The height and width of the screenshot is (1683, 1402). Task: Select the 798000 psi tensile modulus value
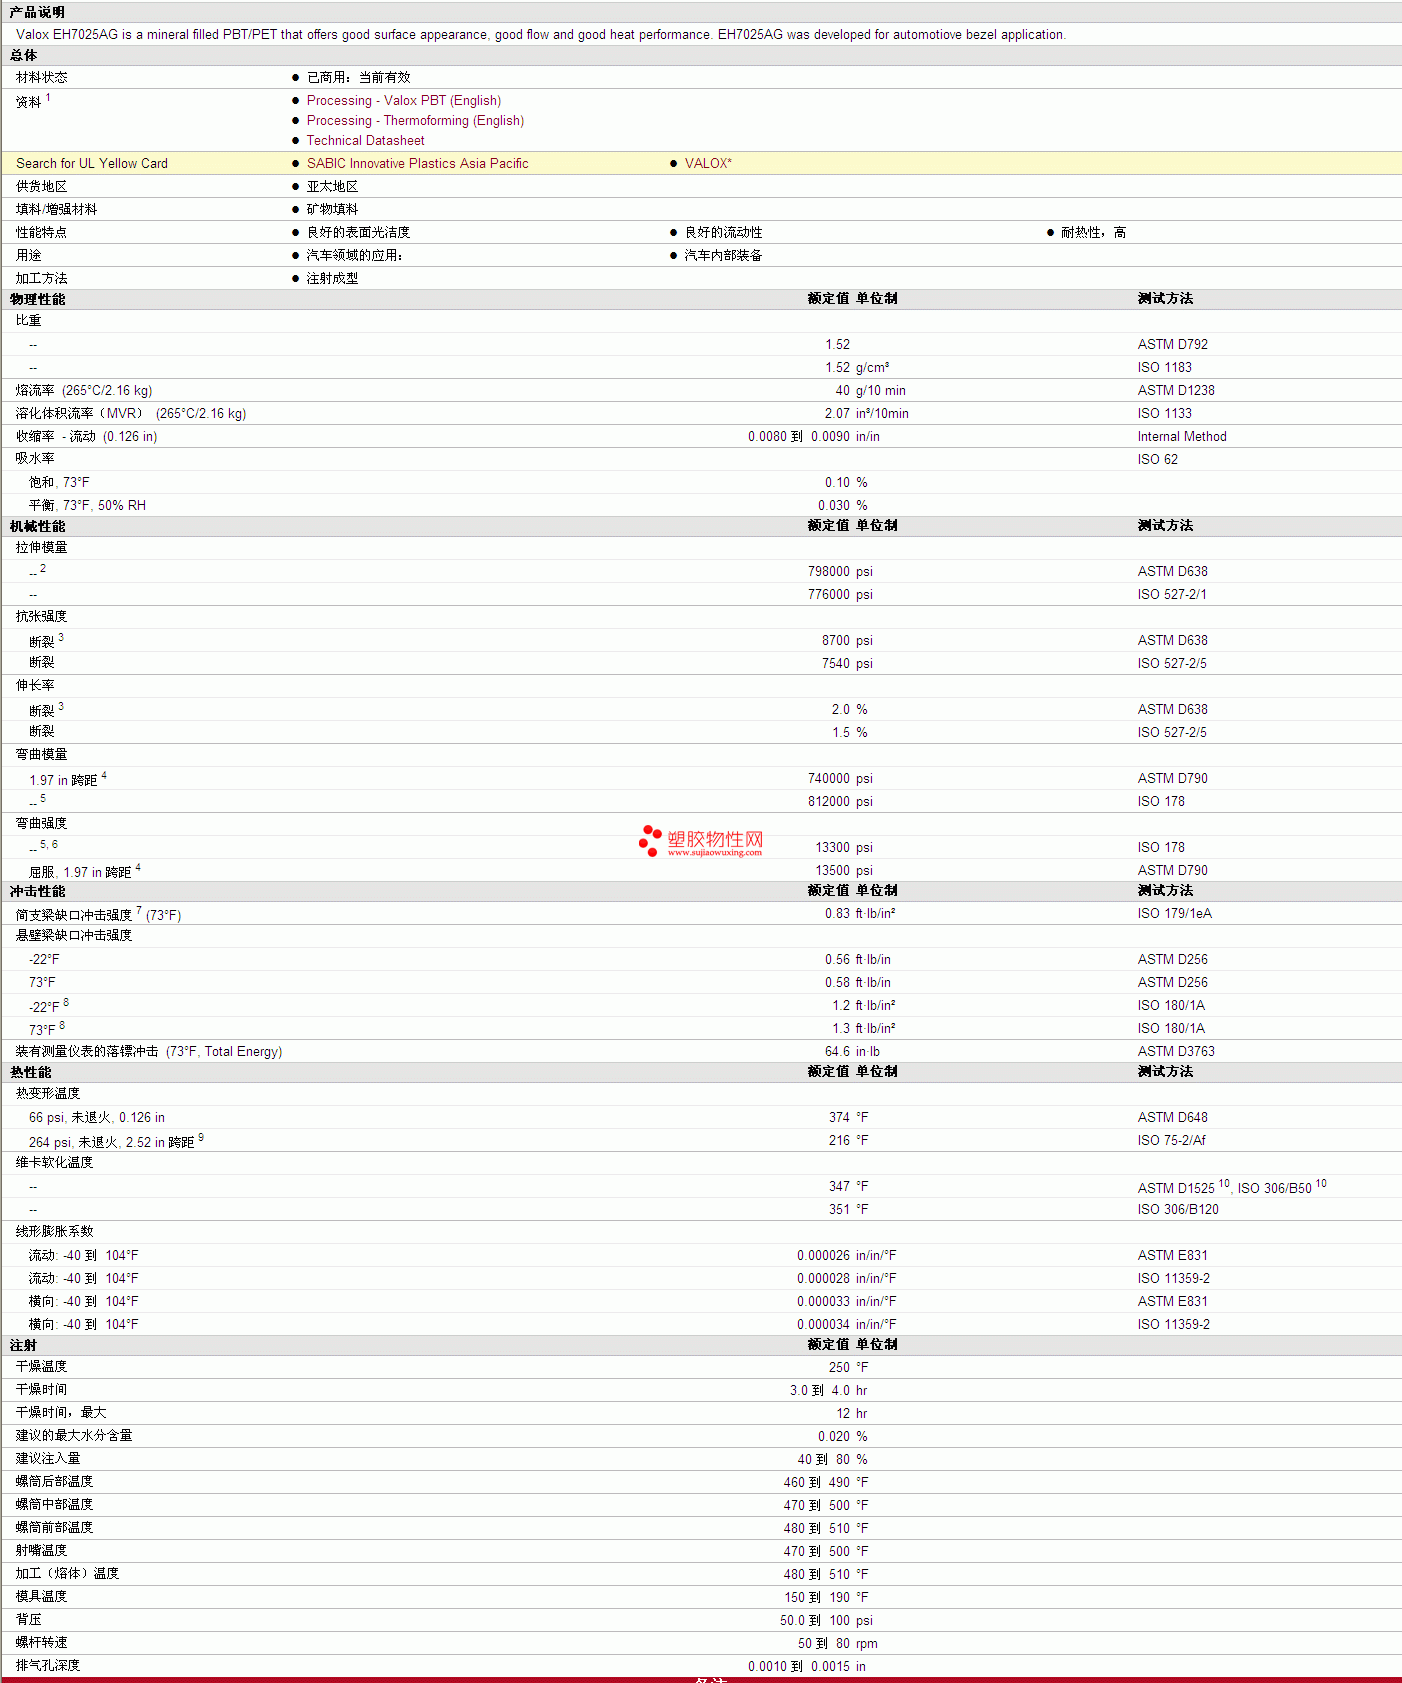840,571
